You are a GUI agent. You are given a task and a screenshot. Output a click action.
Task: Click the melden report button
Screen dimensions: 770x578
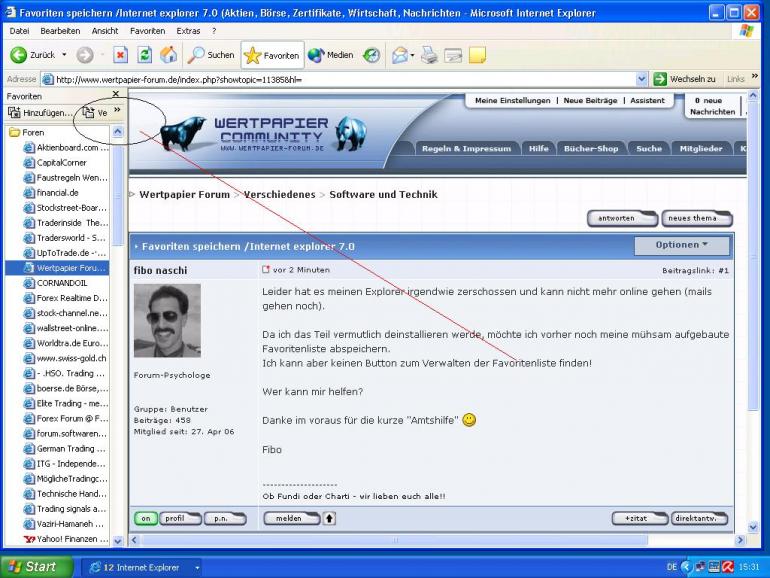point(292,519)
